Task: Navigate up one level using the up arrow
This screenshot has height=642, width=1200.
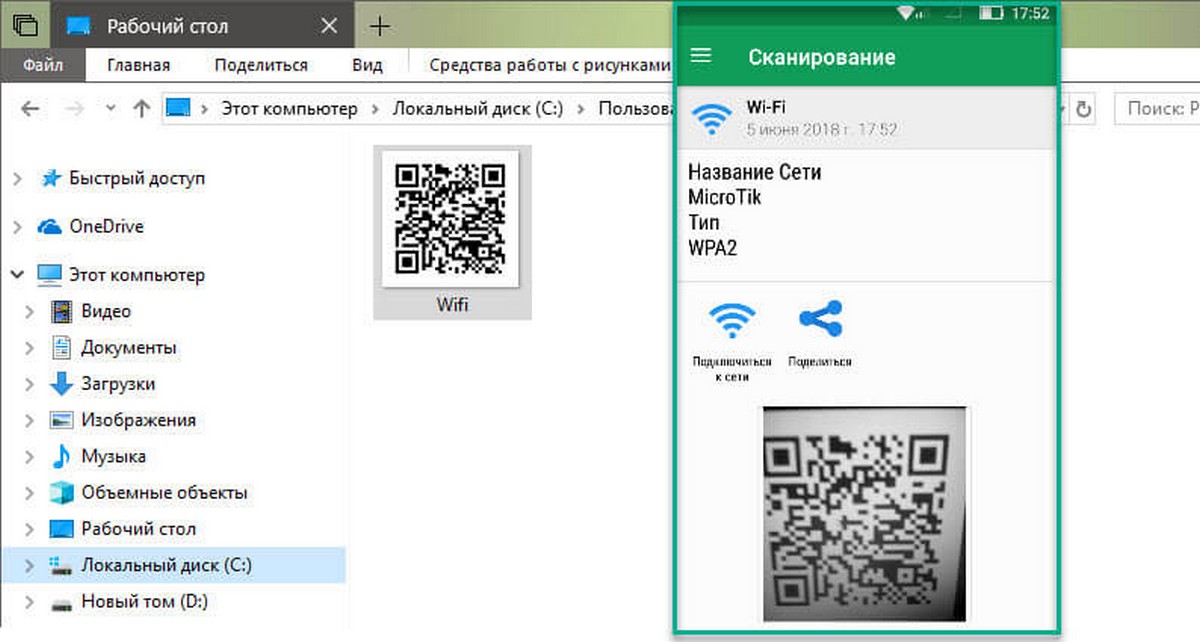Action: click(142, 108)
